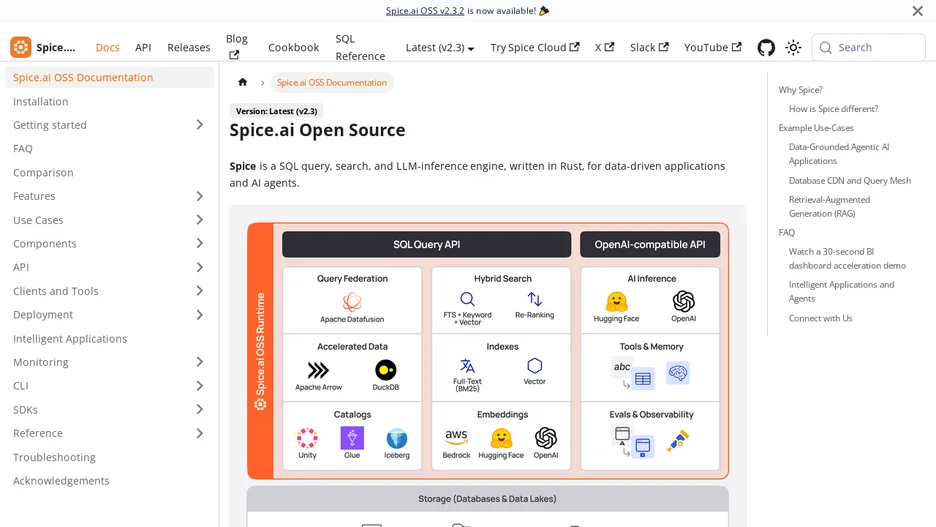Open the Blog nav item

coord(236,47)
